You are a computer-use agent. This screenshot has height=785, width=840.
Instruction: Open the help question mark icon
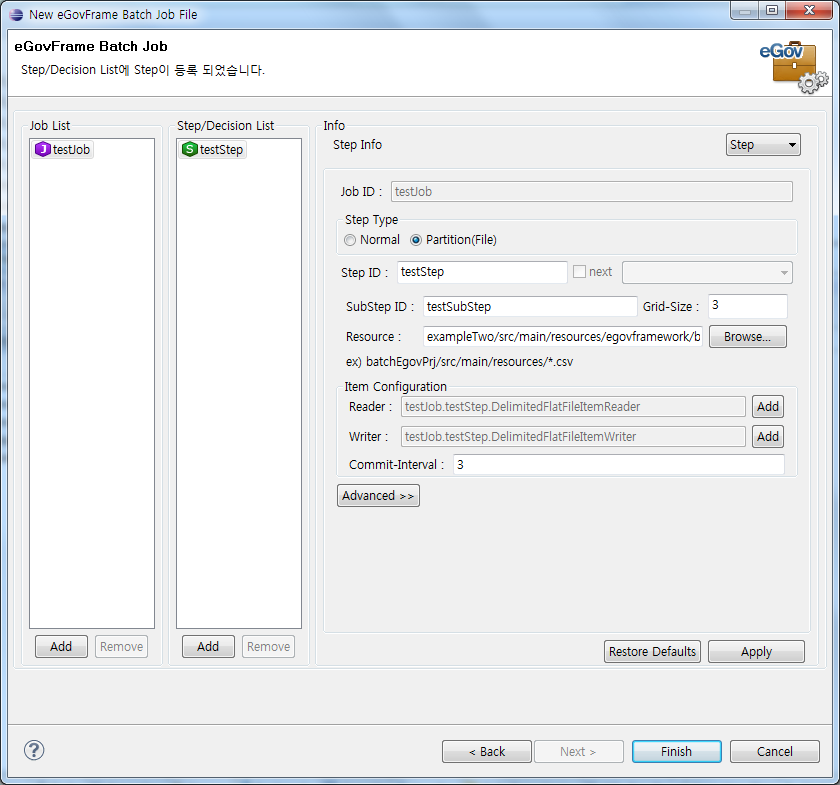click(34, 750)
